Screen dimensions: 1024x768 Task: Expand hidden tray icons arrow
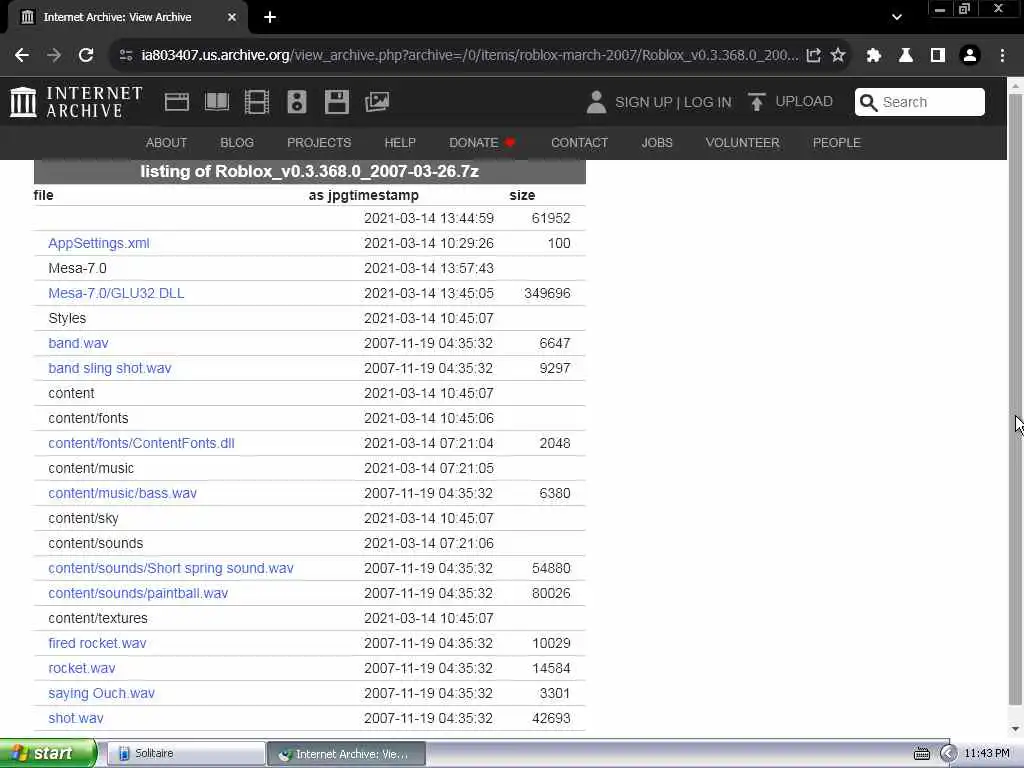tap(948, 754)
